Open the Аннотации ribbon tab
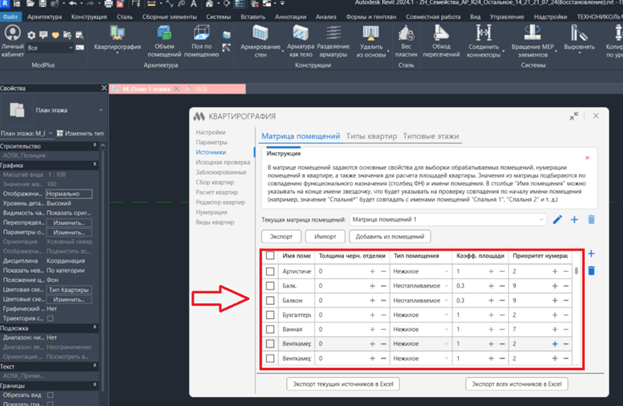 pyautogui.click(x=290, y=17)
